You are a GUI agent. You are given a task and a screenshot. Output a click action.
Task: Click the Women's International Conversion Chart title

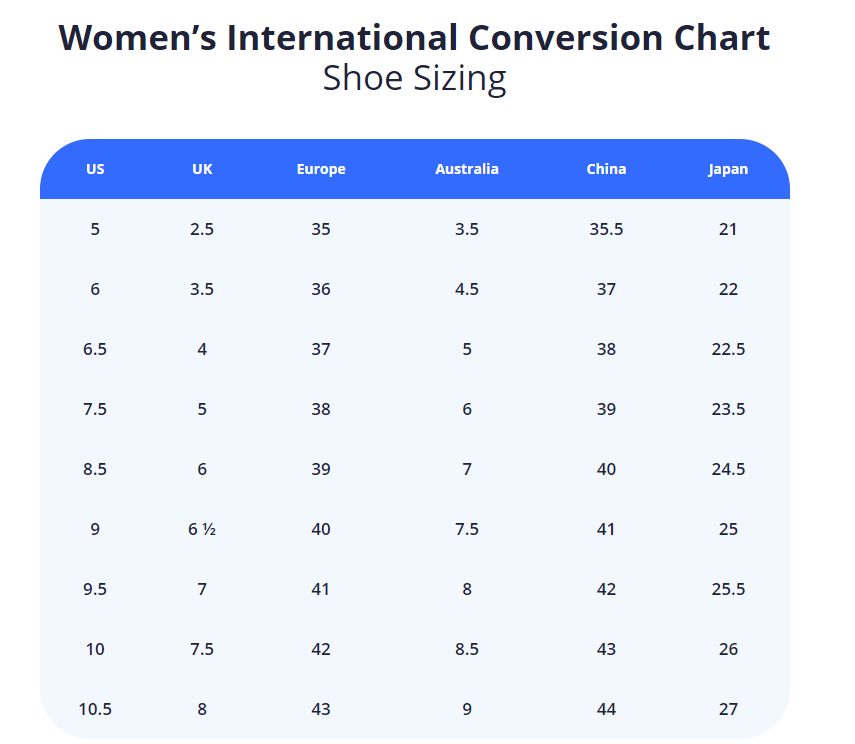click(x=414, y=38)
